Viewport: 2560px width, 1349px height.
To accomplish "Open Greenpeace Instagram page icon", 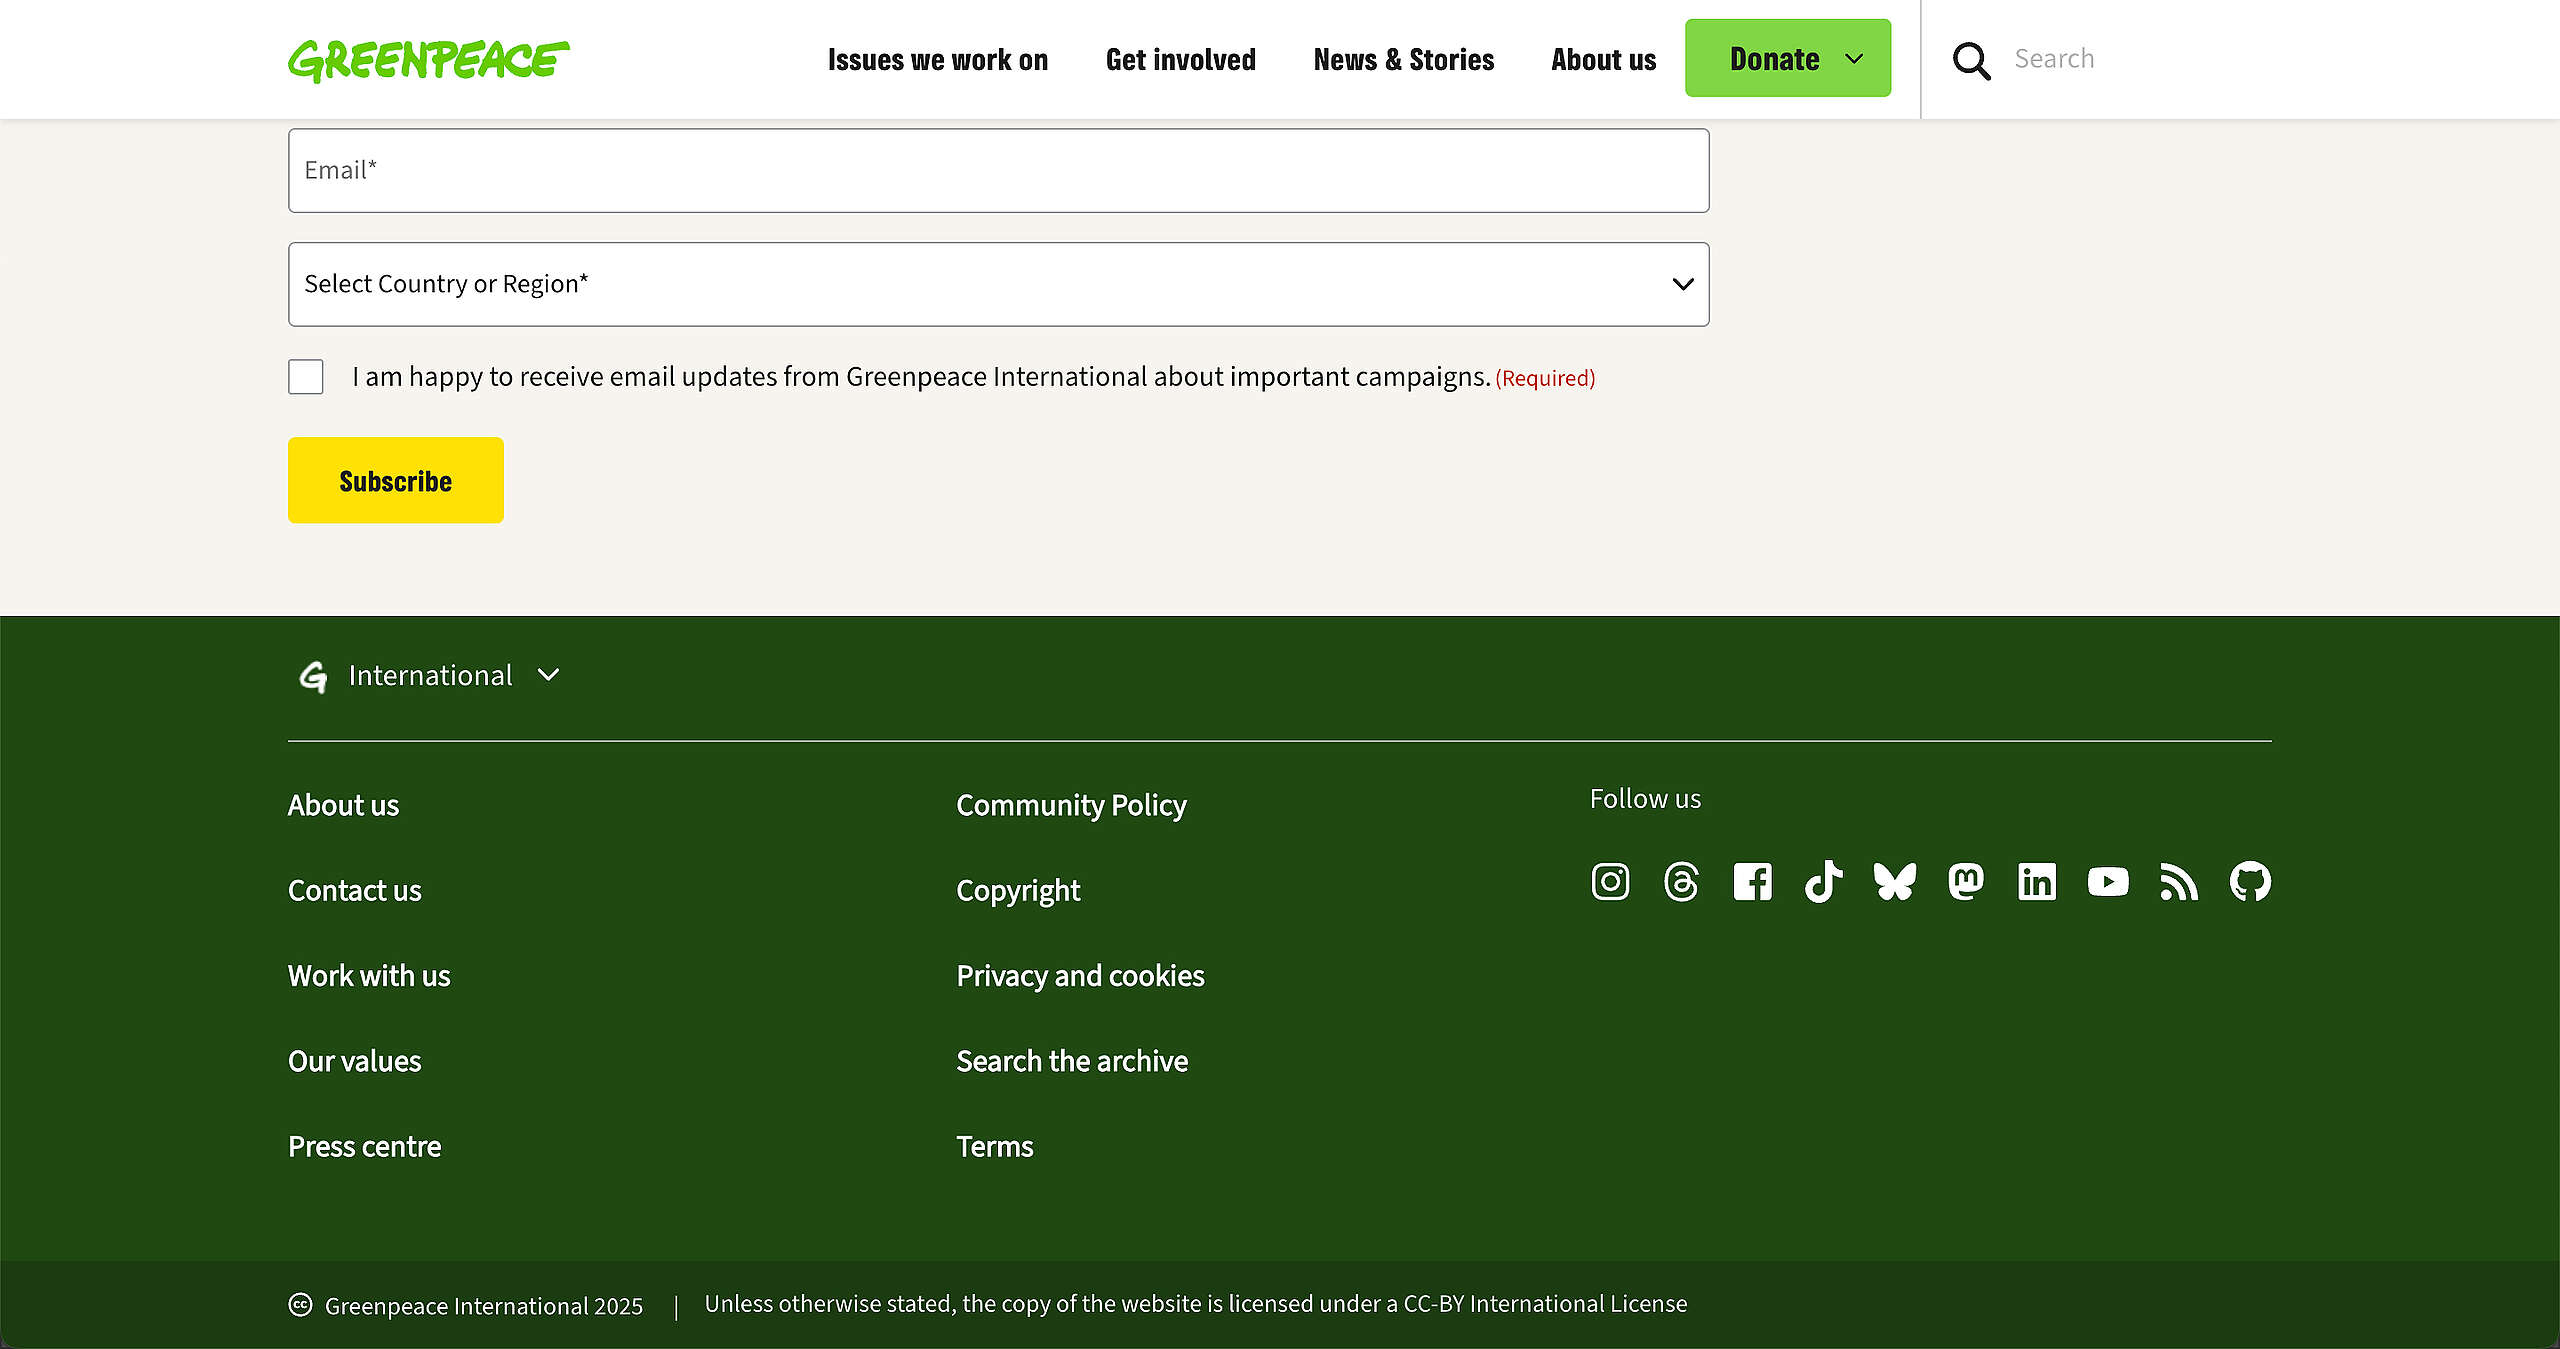I will coord(1610,882).
